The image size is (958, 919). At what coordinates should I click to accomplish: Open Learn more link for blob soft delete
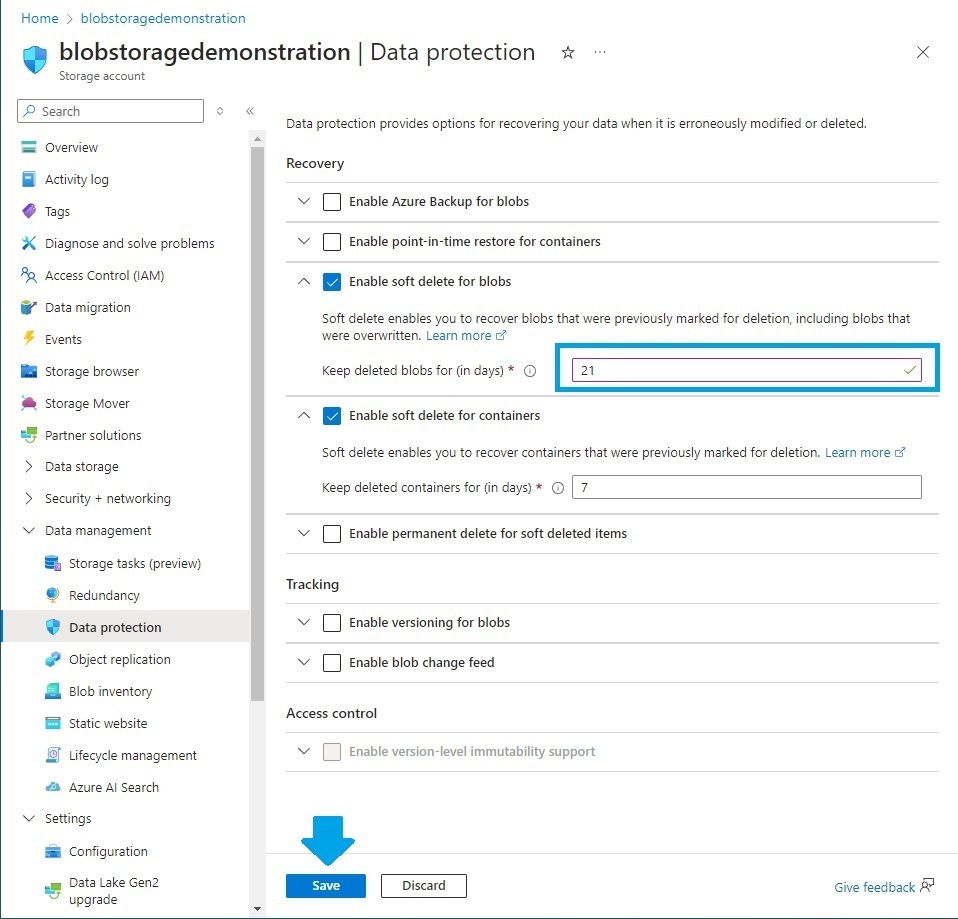point(466,335)
